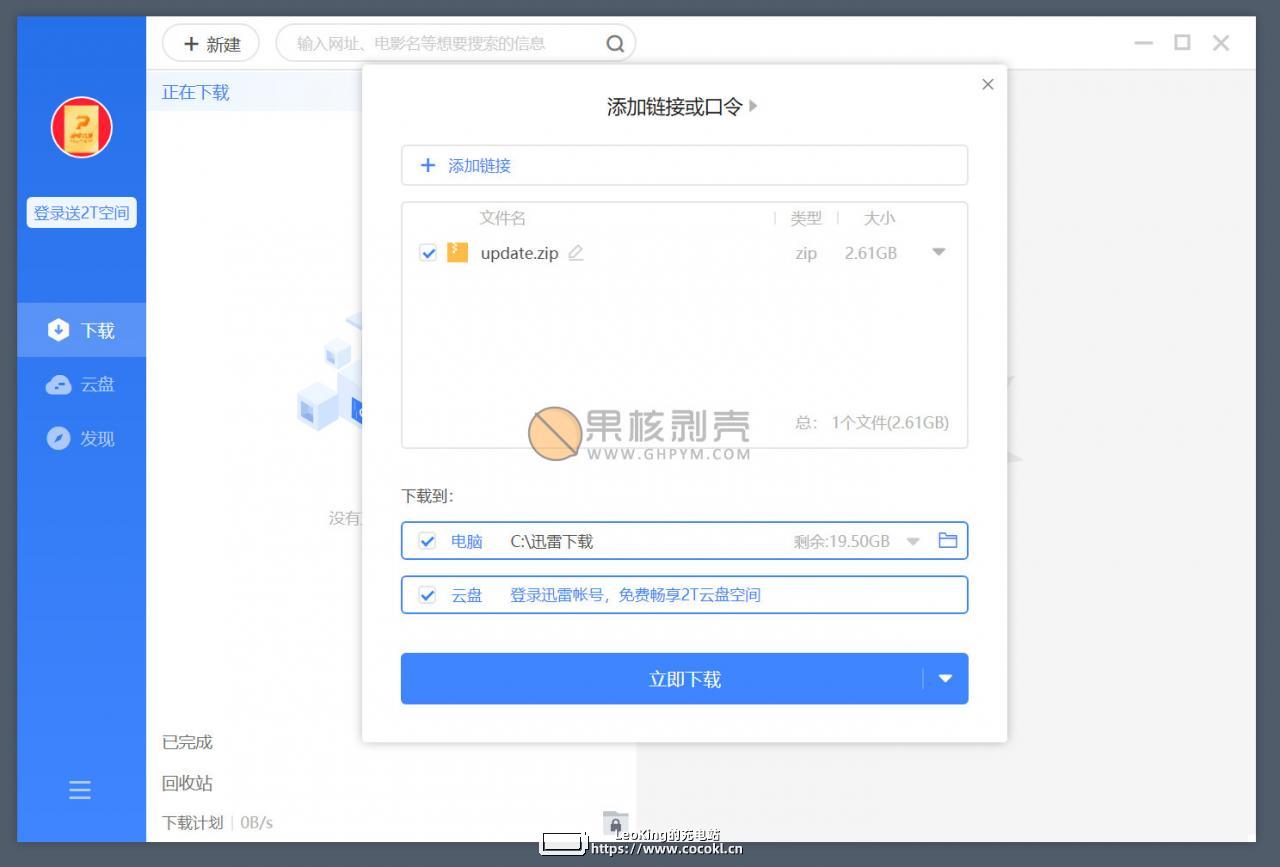The width and height of the screenshot is (1280, 867).
Task: Open the folder browse icon for download path
Action: tap(947, 541)
